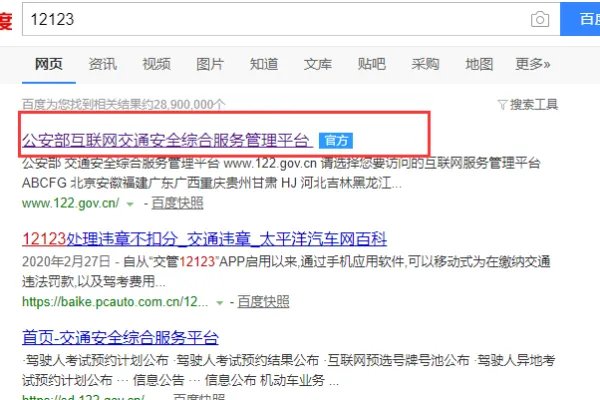Click the blue Baidu search button
Viewport: 600px width, 400px height.
click(x=580, y=19)
